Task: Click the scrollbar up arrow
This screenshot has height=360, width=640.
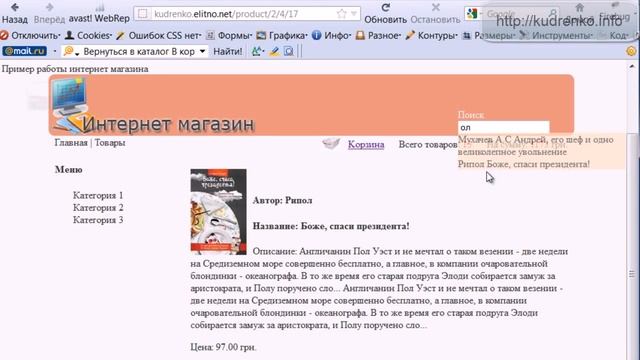Action: point(632,66)
